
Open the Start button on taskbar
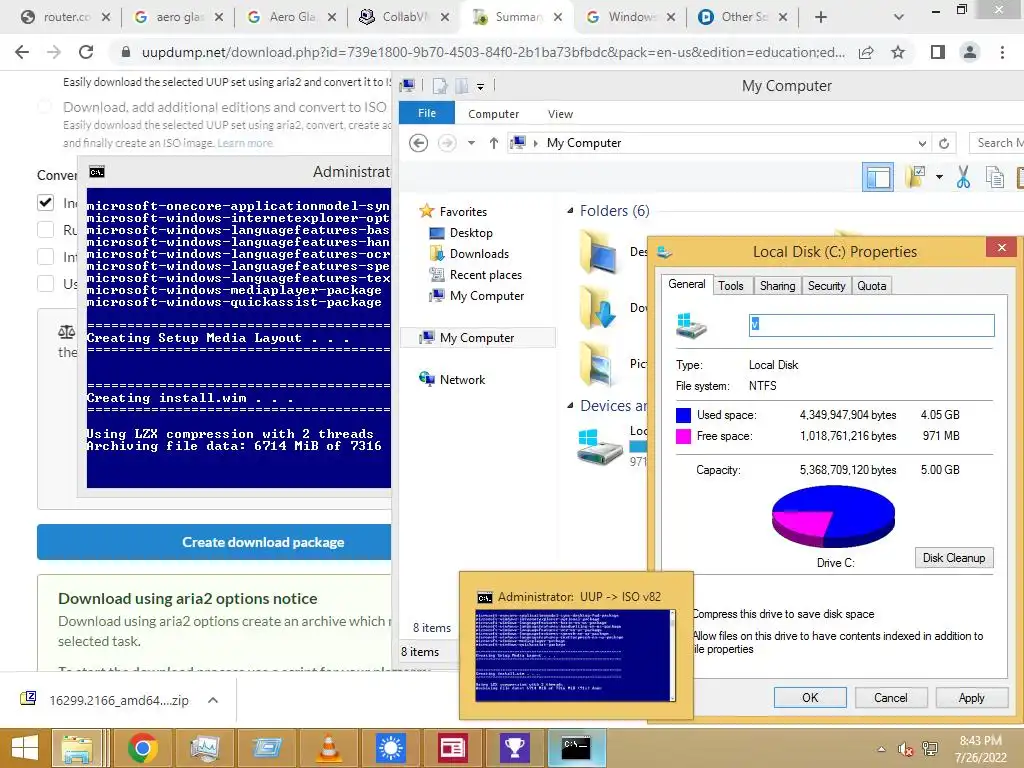(25, 748)
